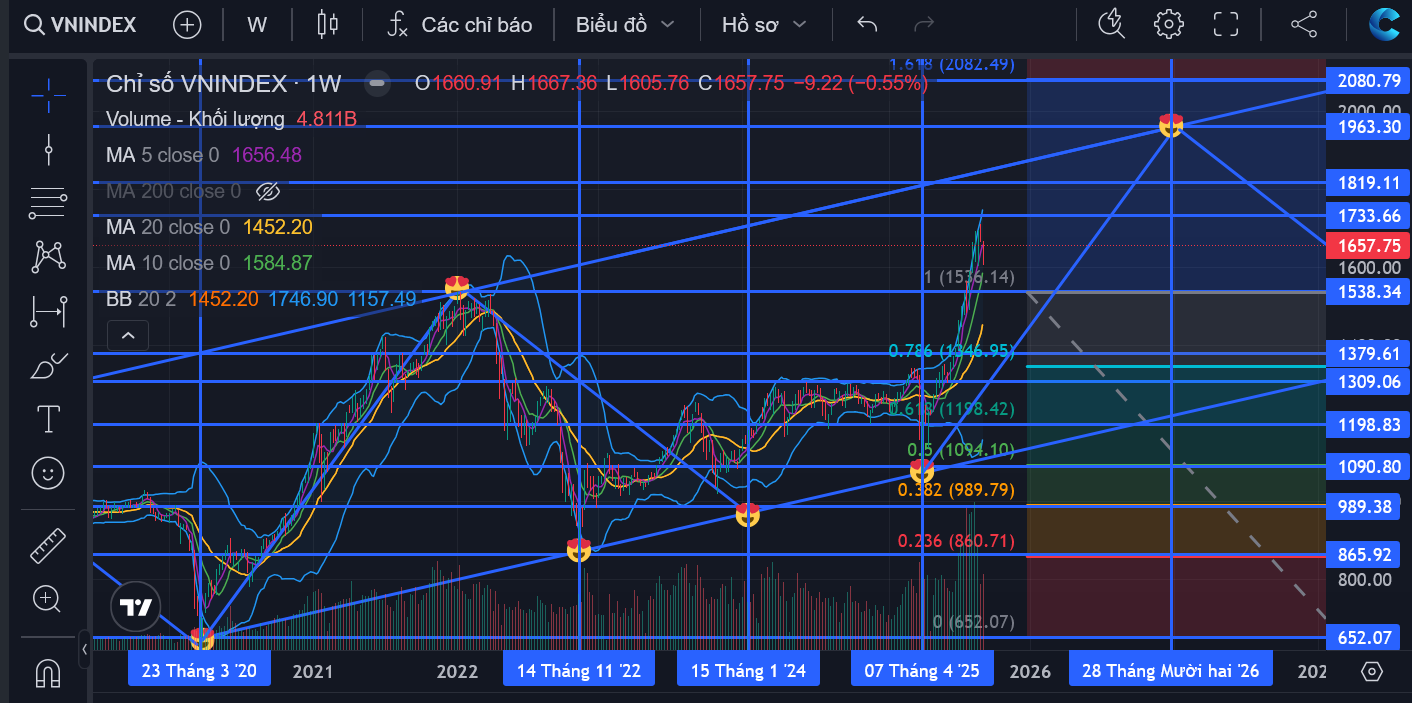Click the 28 Tháng Mười hai '26 date label
Image resolution: width=1412 pixels, height=703 pixels.
click(1170, 670)
